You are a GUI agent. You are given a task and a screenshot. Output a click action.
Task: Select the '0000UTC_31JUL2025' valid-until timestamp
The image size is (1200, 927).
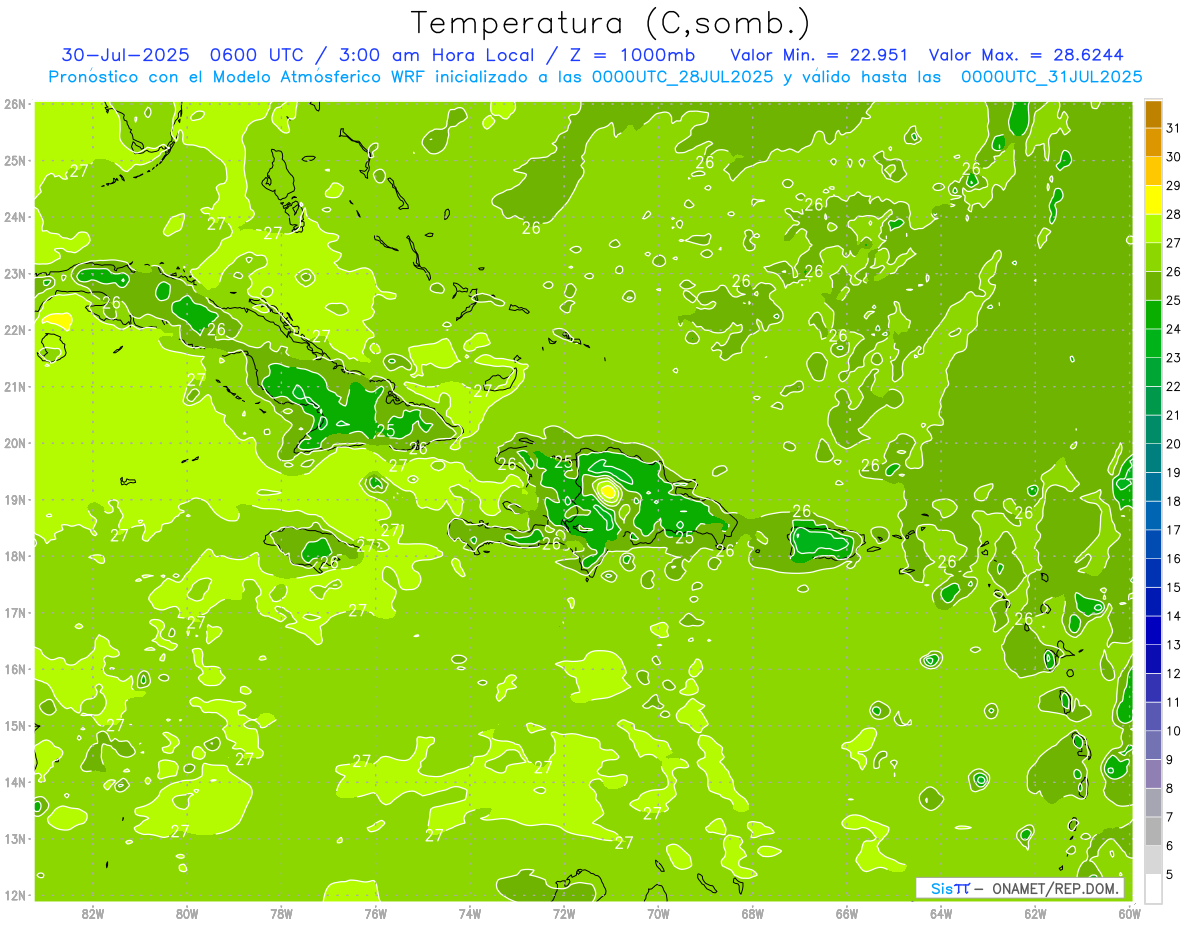[1051, 76]
